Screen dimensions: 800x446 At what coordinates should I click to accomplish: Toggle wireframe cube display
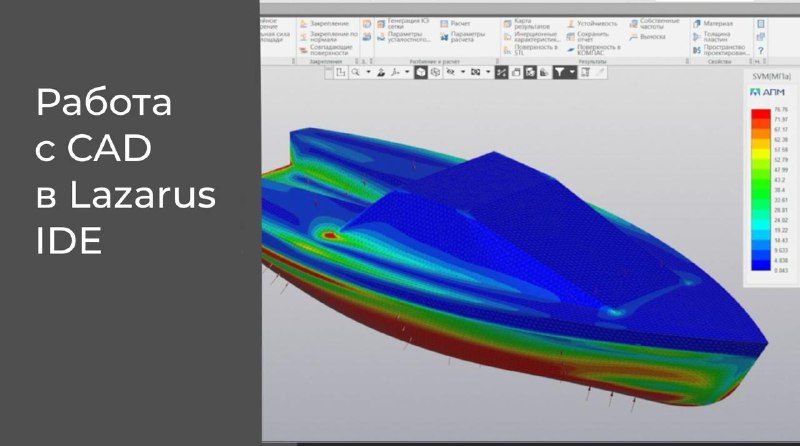click(x=435, y=72)
